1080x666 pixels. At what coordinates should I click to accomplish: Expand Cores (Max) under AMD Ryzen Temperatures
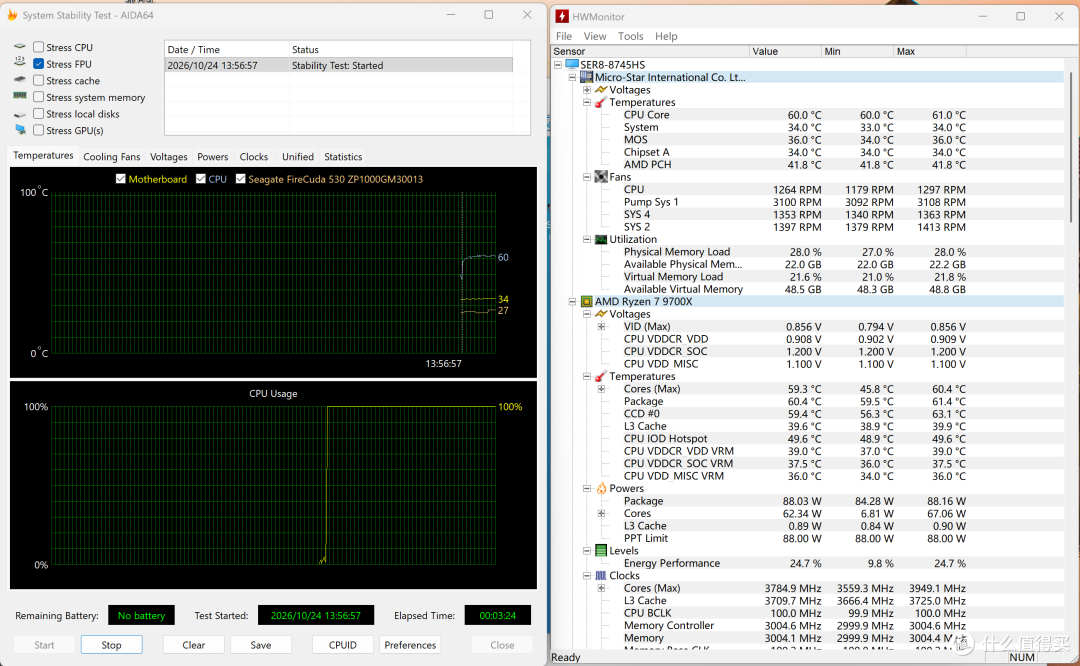tap(601, 389)
